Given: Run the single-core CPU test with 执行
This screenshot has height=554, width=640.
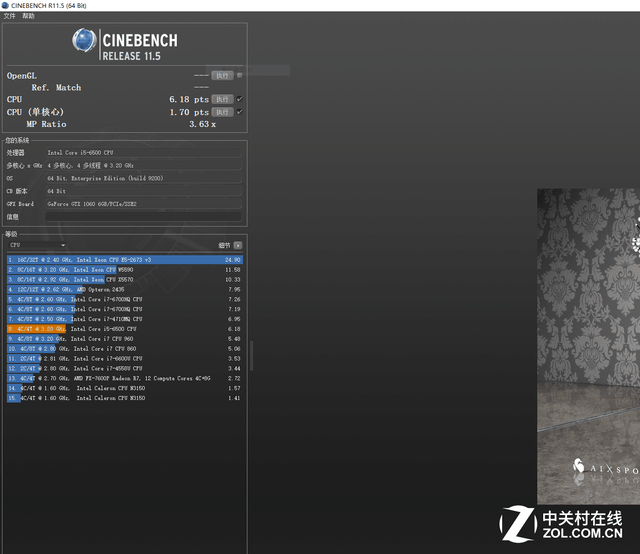Looking at the screenshot, I should coord(222,112).
